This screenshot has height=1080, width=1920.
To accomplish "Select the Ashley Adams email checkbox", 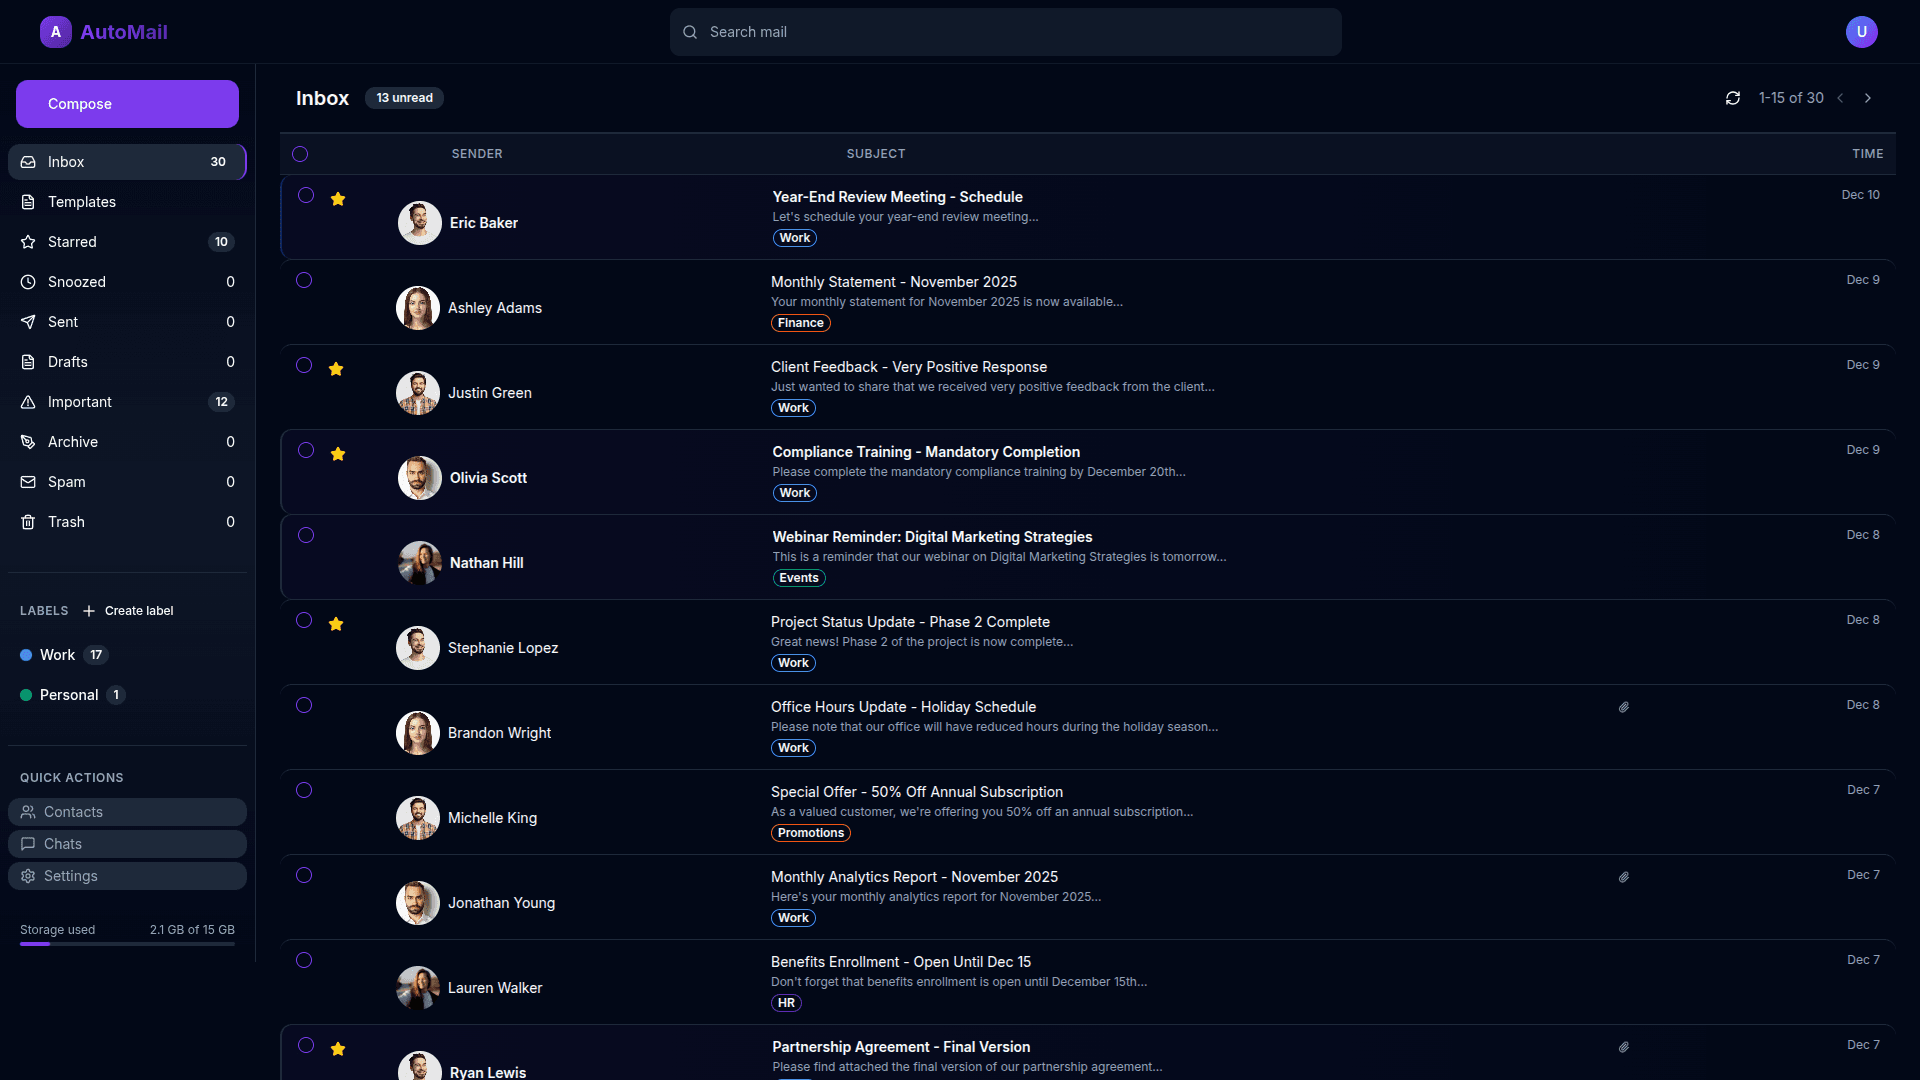I will pyautogui.click(x=304, y=281).
